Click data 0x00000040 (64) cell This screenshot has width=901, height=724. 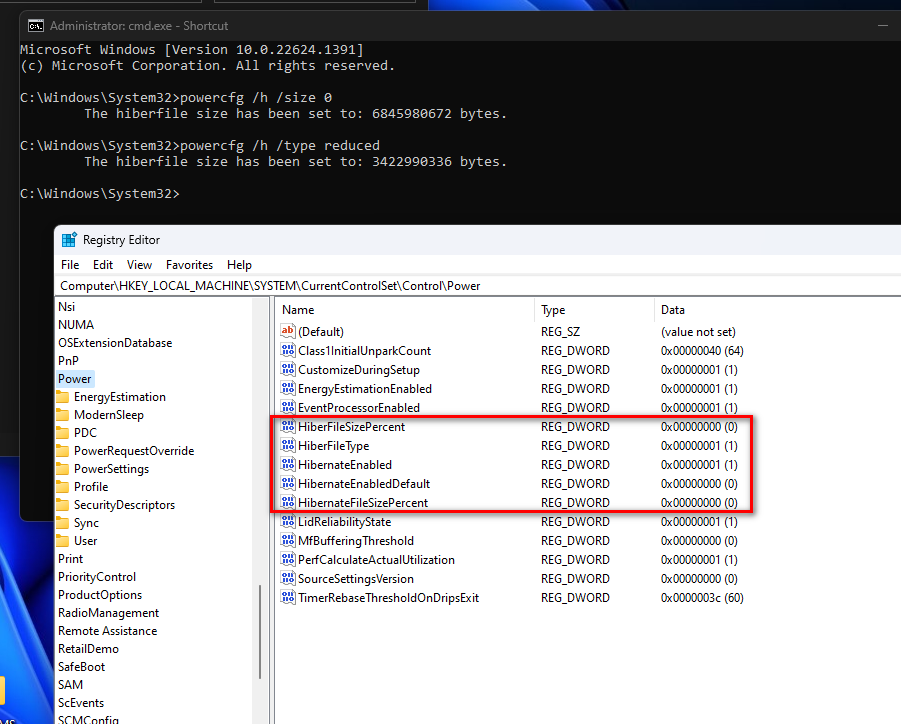coord(702,351)
